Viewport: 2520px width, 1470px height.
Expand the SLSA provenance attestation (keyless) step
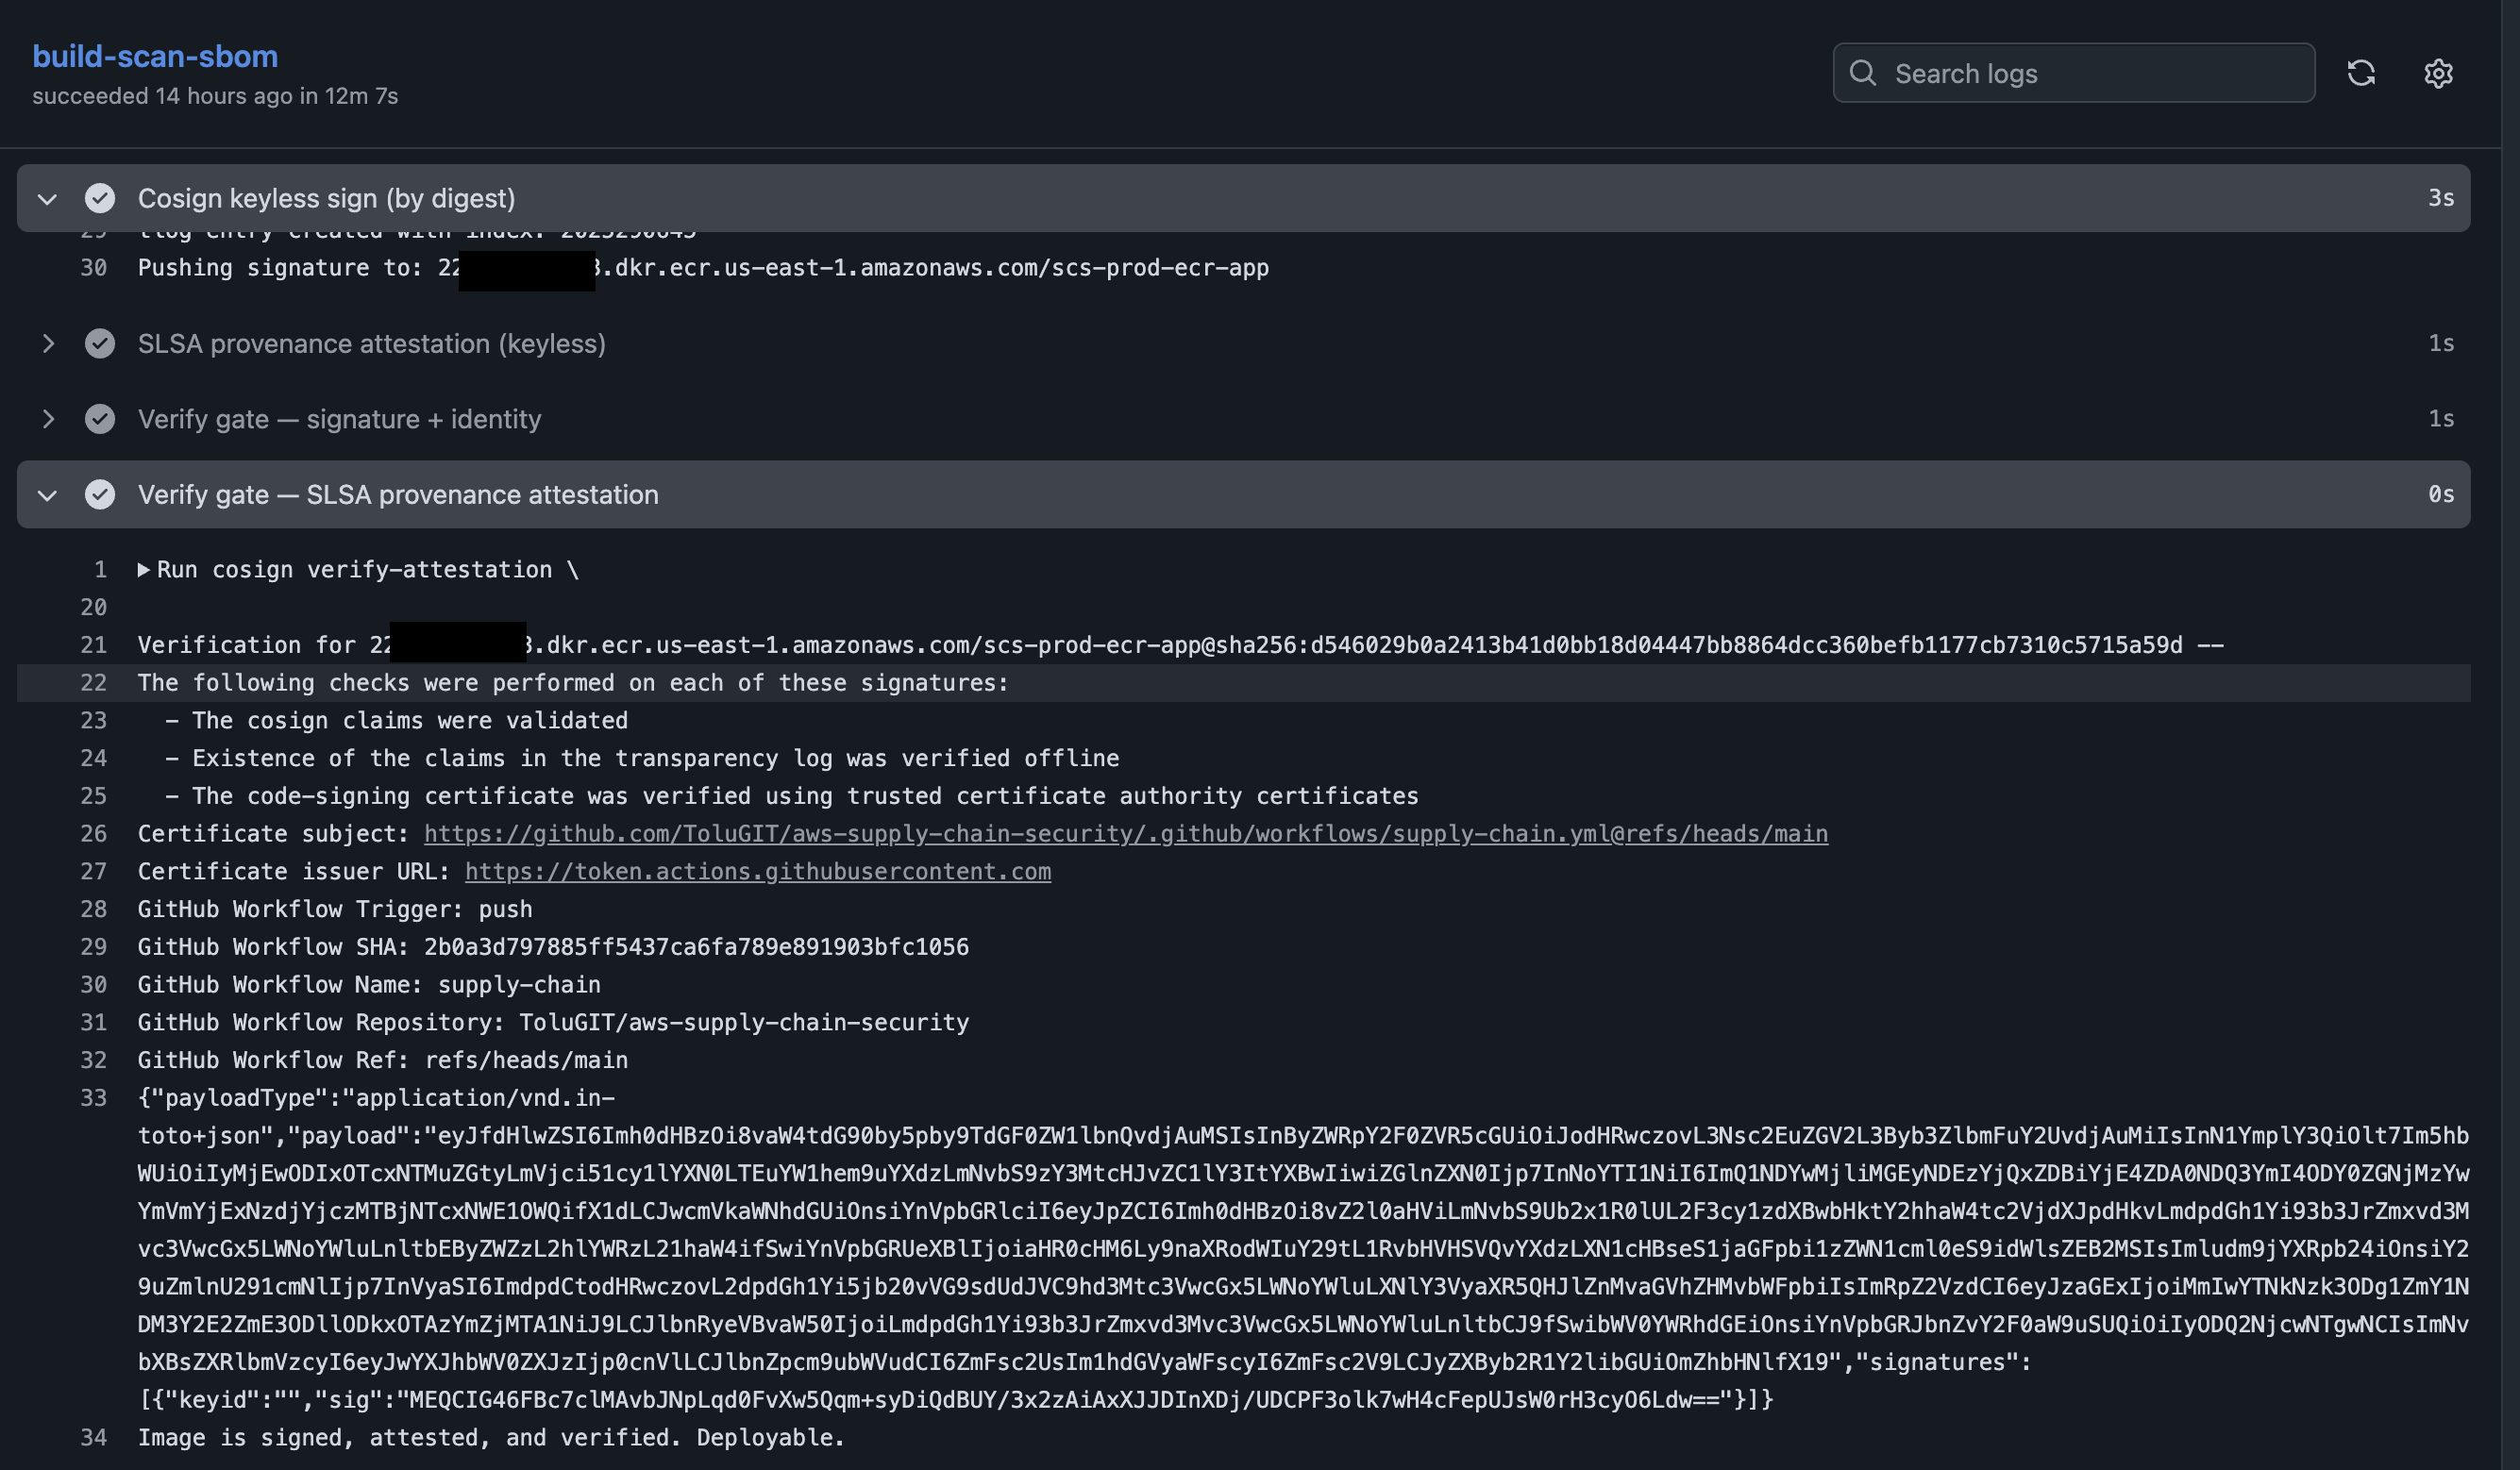pos(47,343)
